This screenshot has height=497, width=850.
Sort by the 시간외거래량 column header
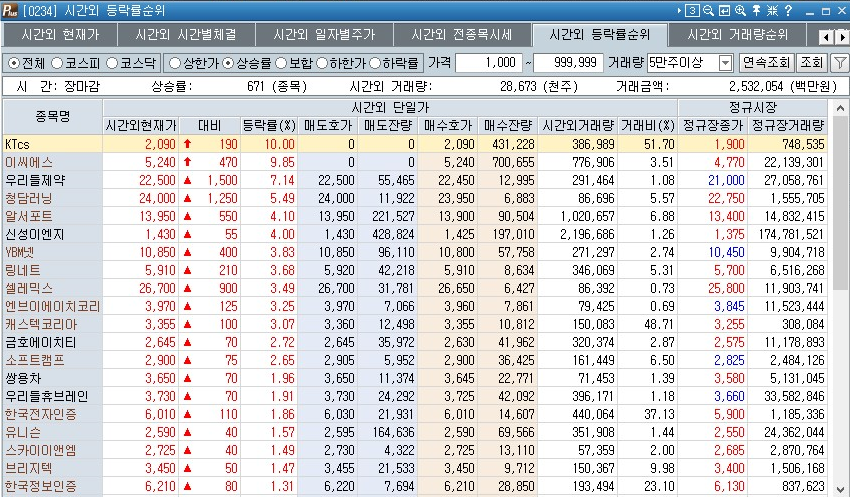[578, 126]
